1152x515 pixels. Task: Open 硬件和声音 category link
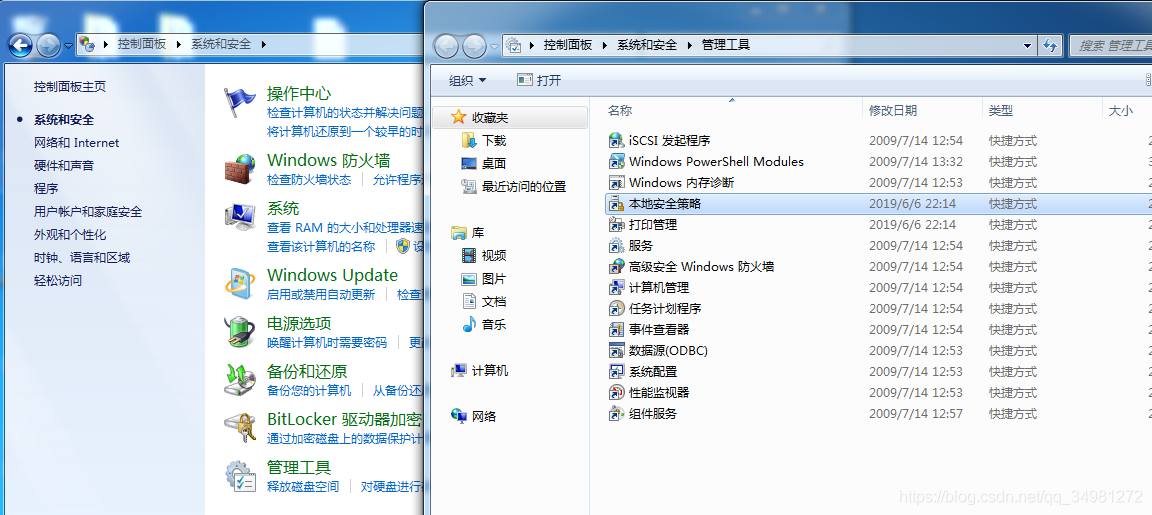tap(64, 165)
